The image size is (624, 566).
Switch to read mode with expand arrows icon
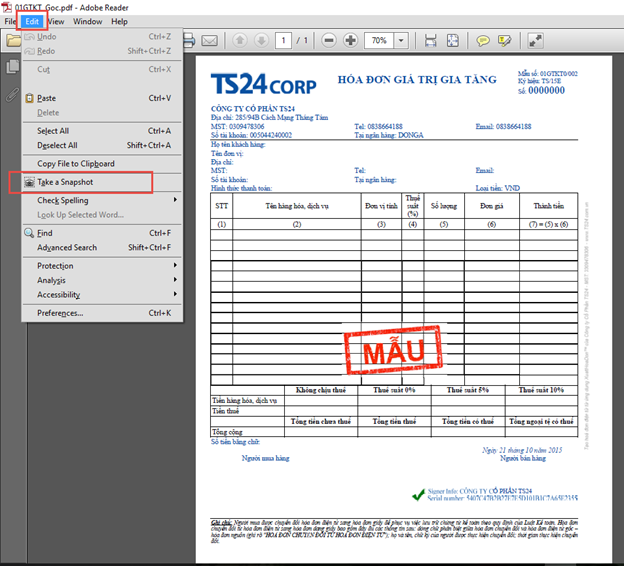coord(535,41)
